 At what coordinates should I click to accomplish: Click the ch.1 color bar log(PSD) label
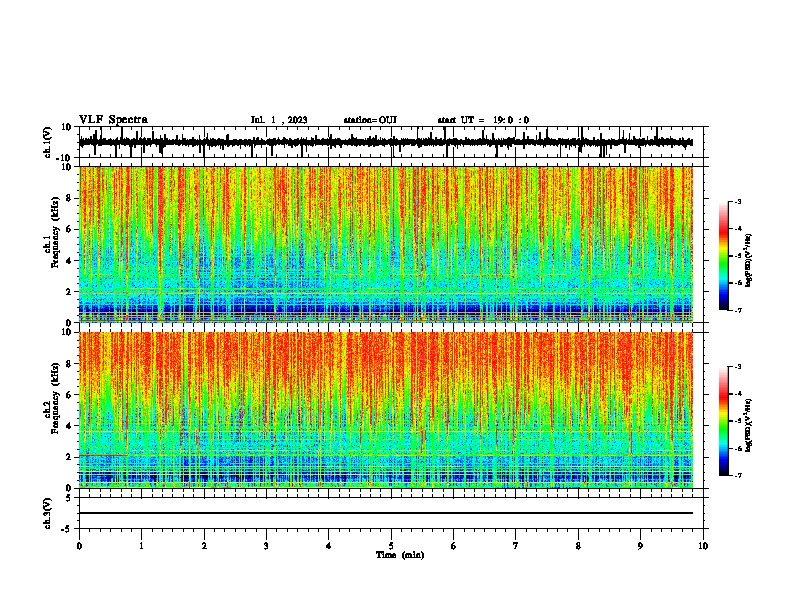point(748,261)
